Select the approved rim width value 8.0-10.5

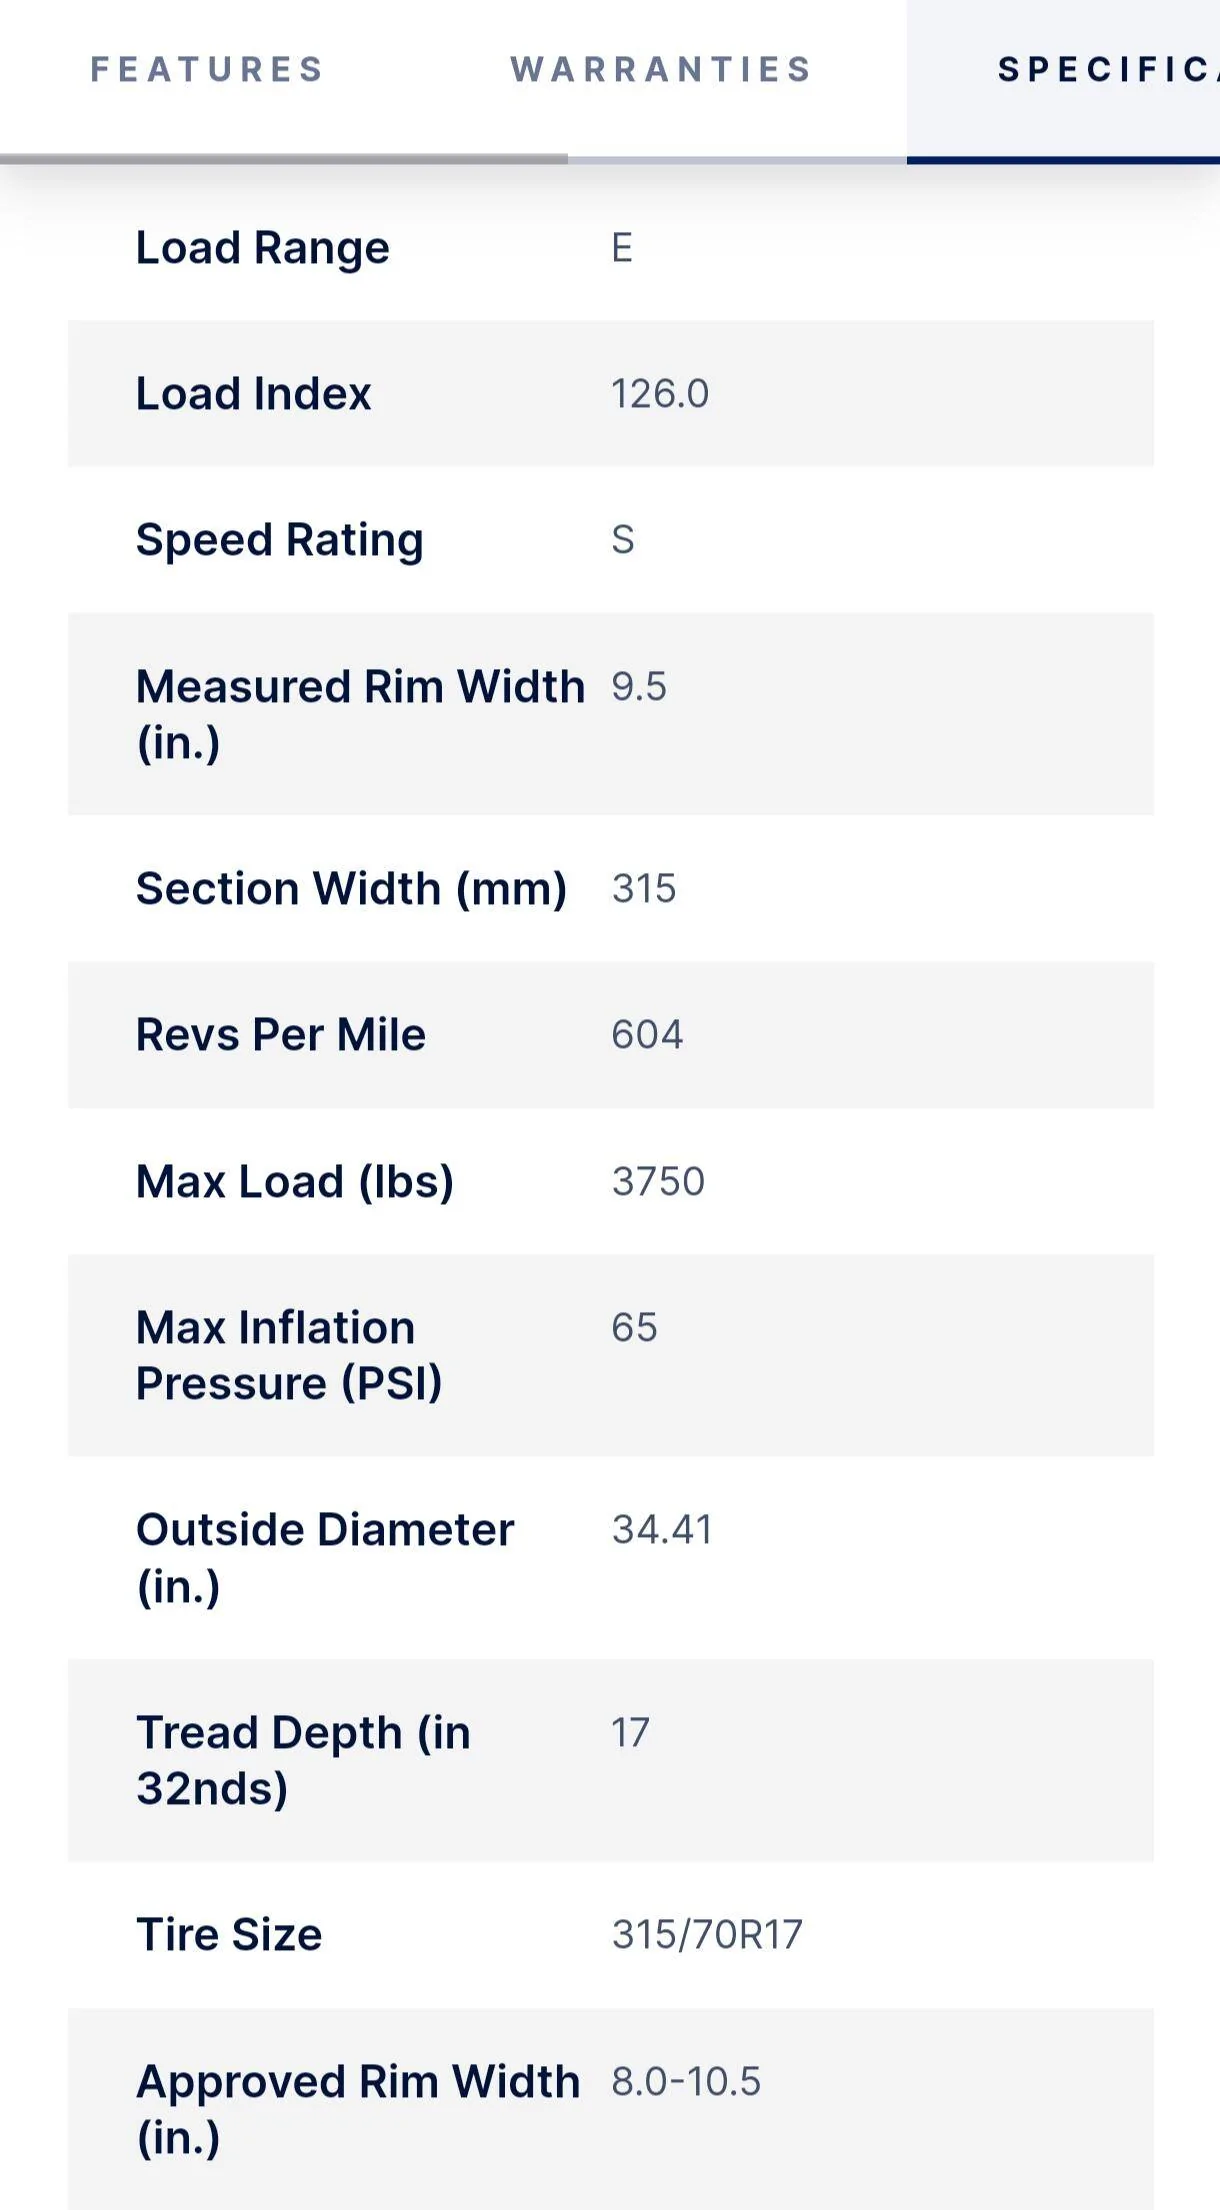tap(686, 2082)
